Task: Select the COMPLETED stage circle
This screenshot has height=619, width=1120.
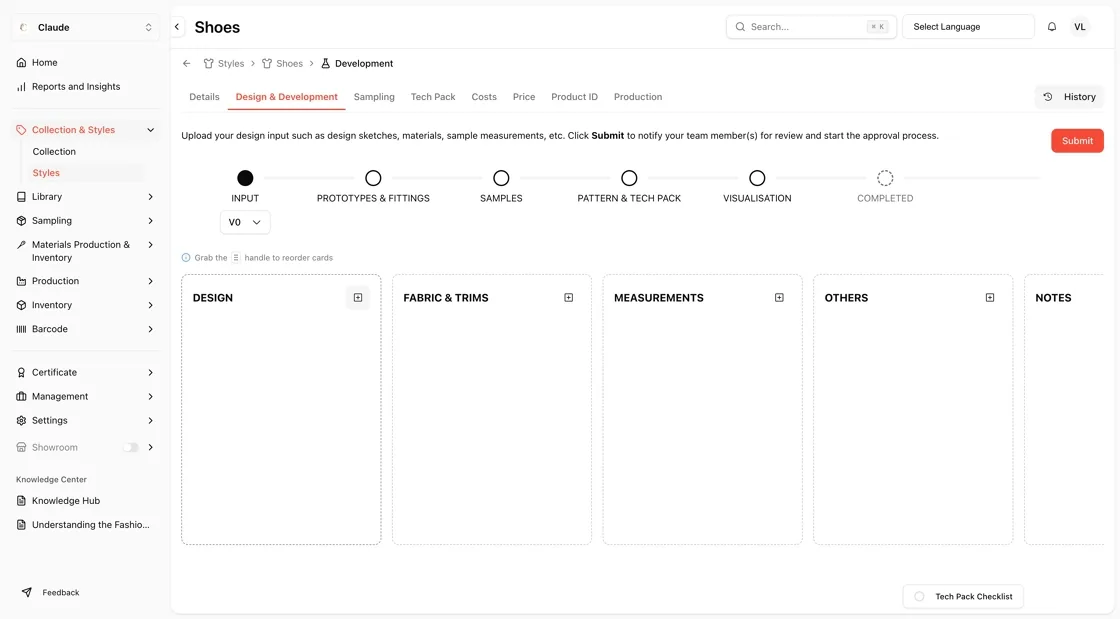Action: coord(885,178)
